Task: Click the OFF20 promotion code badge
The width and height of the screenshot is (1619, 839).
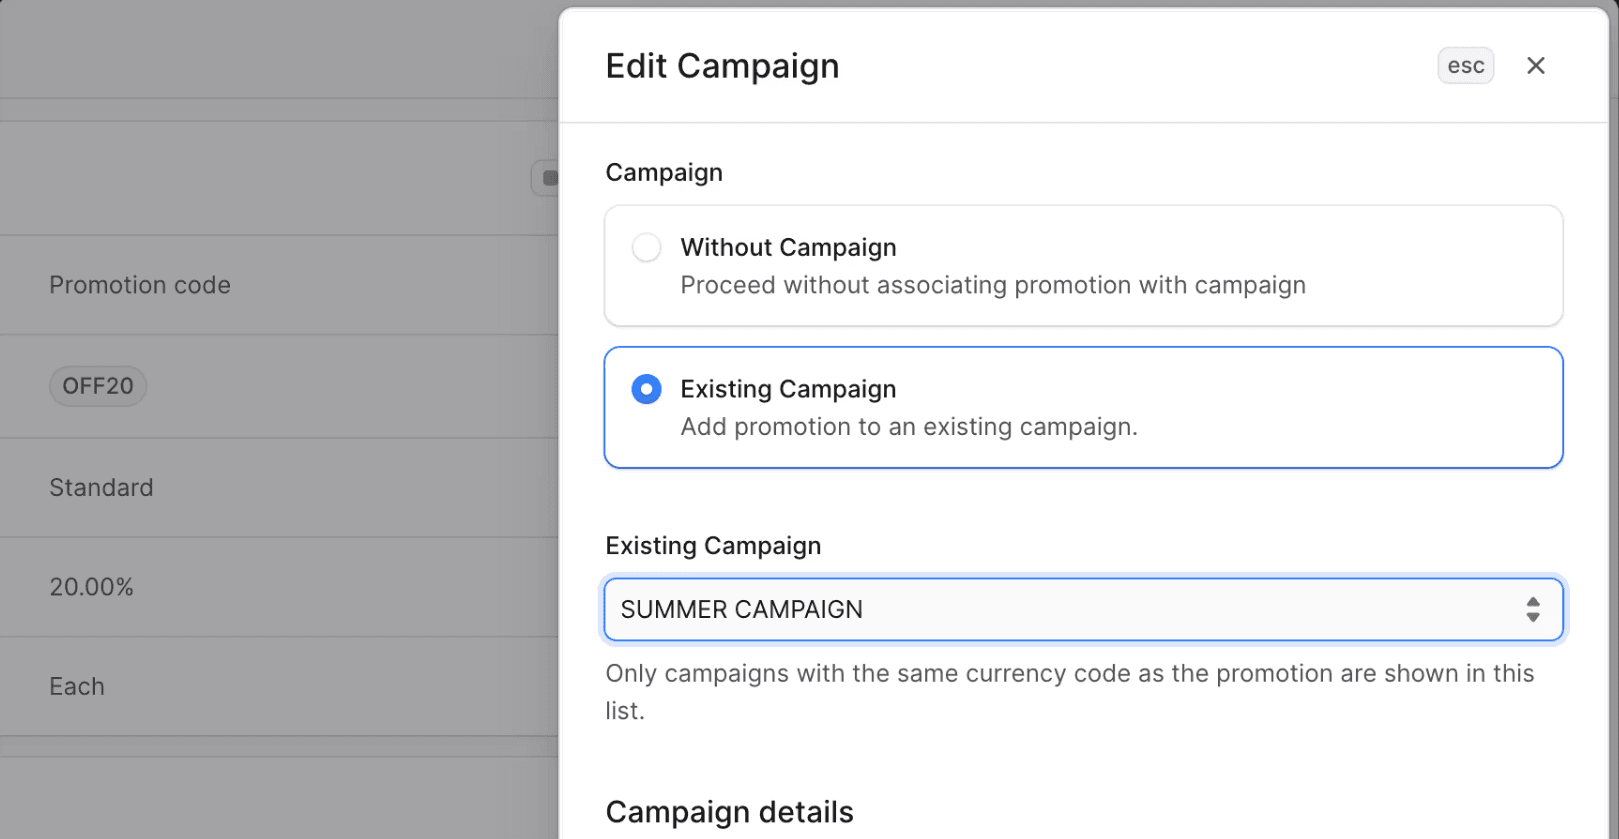Action: point(97,385)
